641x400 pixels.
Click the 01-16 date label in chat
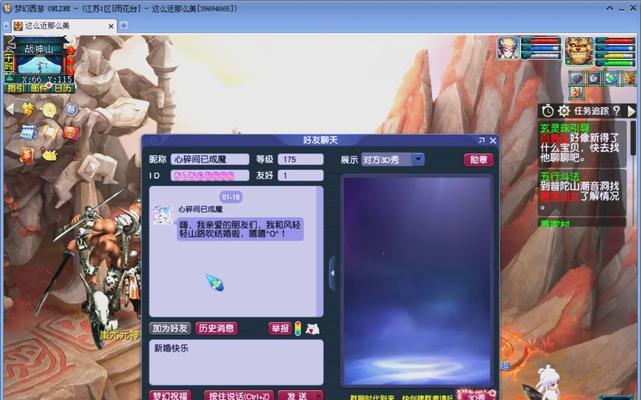pos(231,197)
